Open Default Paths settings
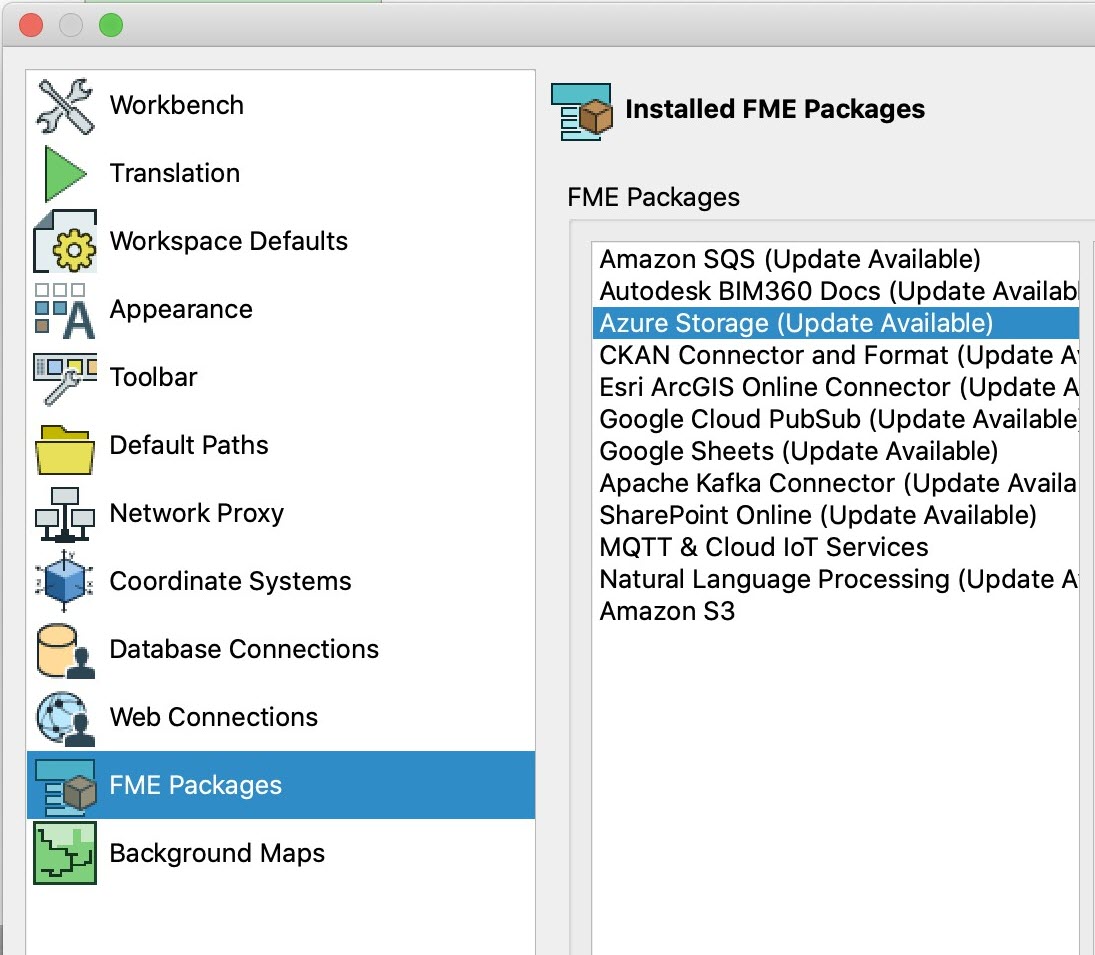1095x955 pixels. click(281, 445)
